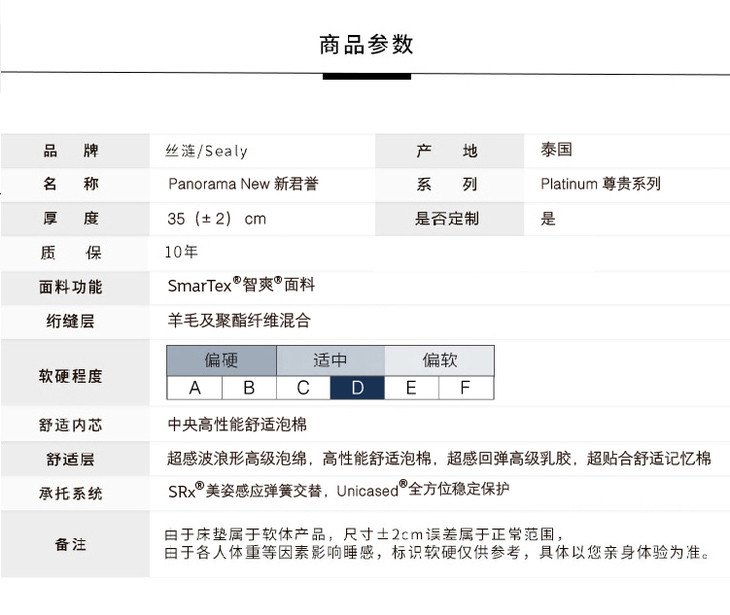Click brand value 丝涟/Sealy

(x=206, y=151)
